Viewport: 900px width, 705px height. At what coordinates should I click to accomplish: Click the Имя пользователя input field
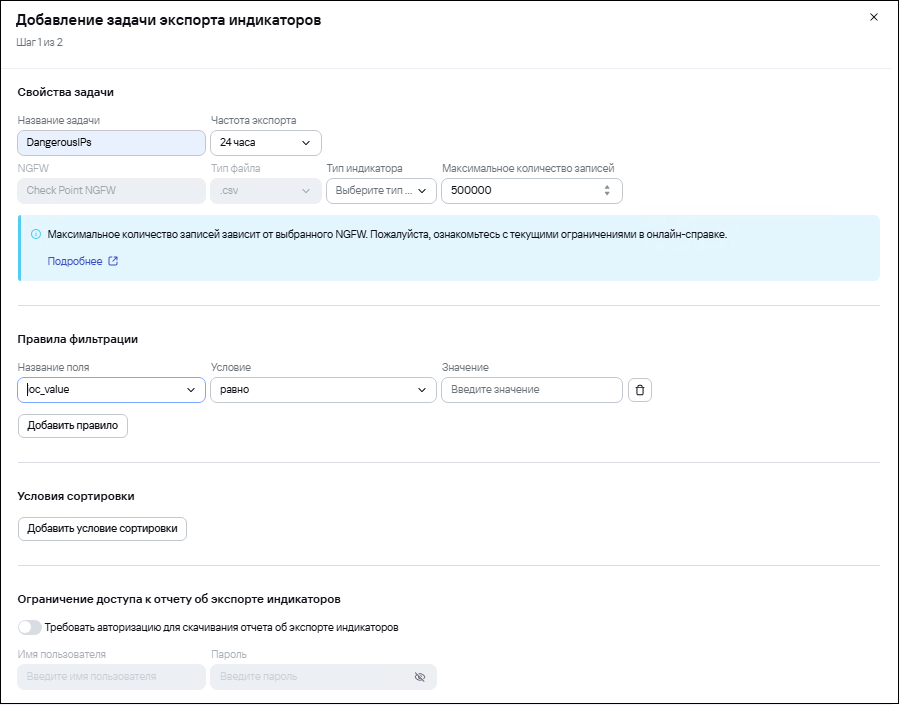point(111,677)
